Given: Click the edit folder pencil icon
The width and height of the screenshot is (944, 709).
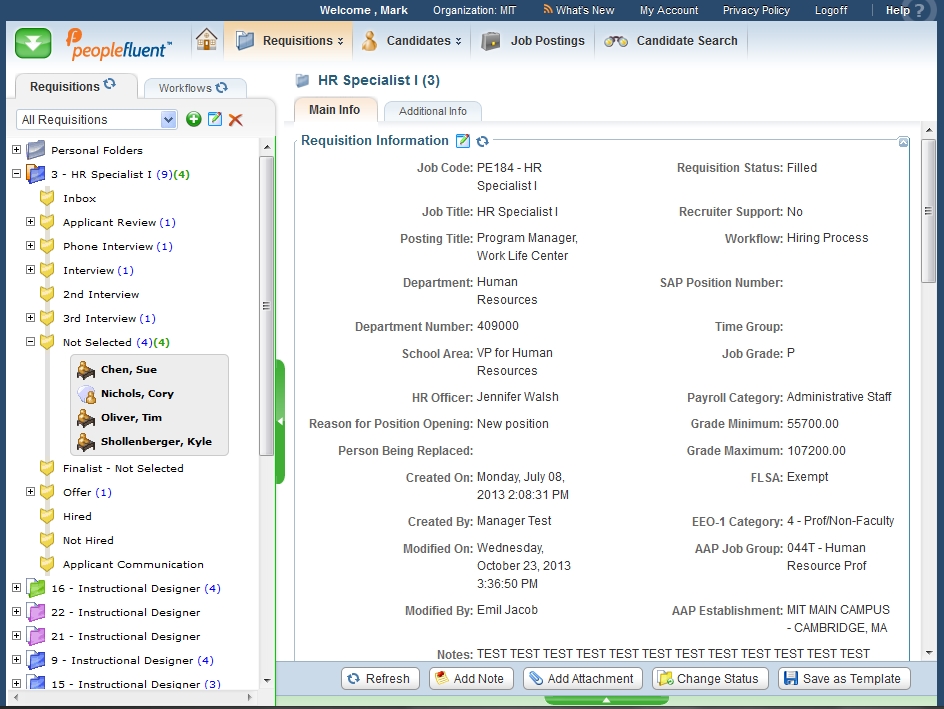Looking at the screenshot, I should (x=215, y=119).
